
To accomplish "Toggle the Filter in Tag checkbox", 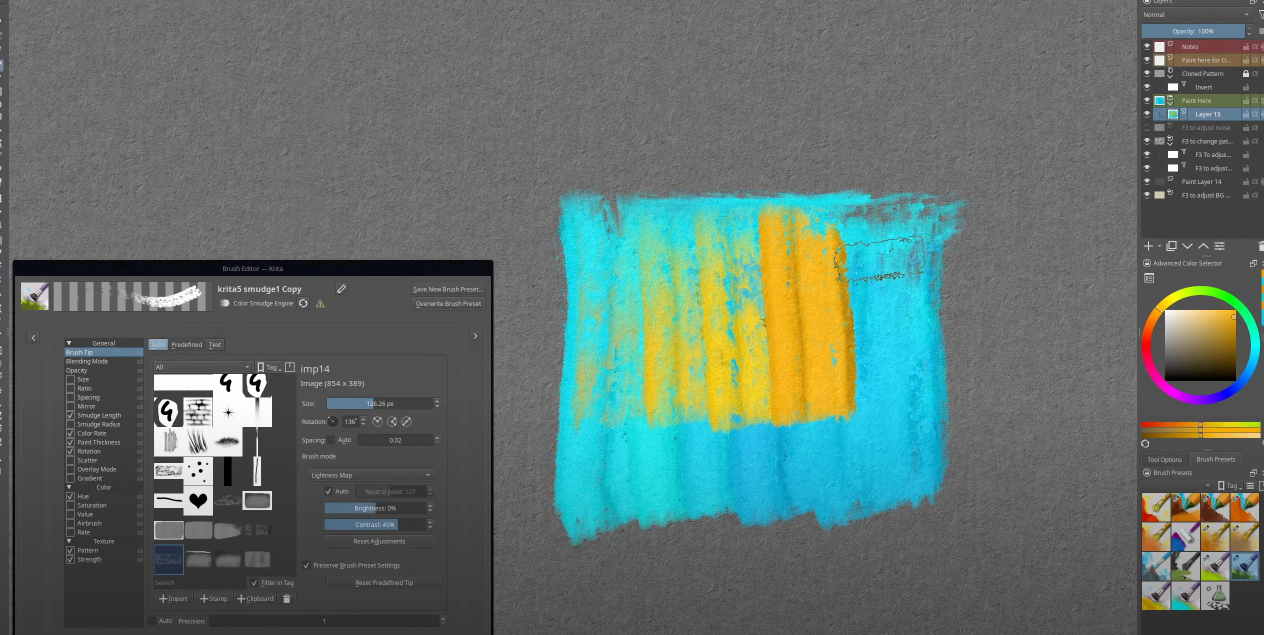I will tap(253, 582).
